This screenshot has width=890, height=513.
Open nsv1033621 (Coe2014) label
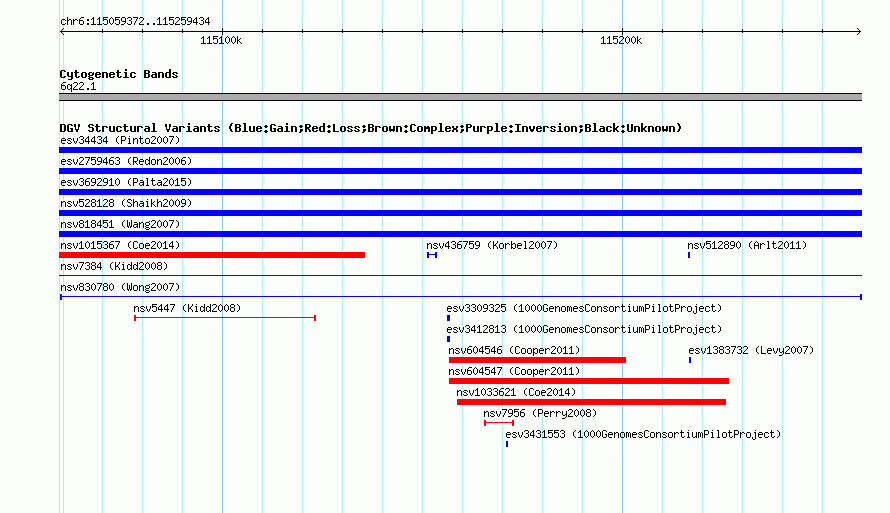click(x=516, y=392)
